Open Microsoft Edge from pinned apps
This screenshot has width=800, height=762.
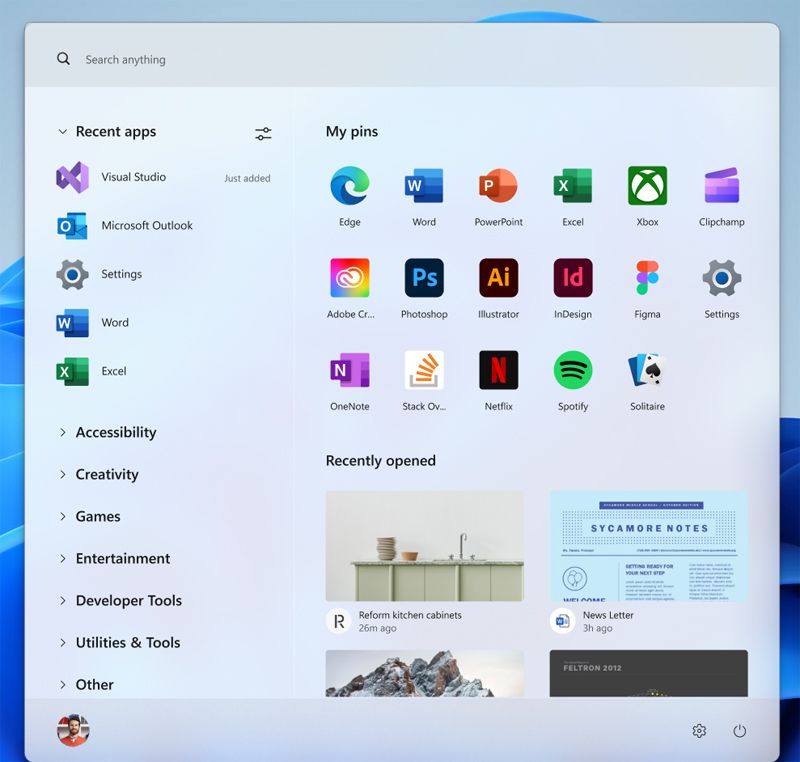click(x=349, y=186)
